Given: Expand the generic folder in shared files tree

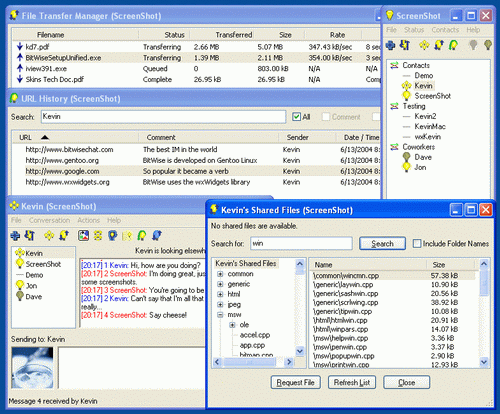Looking at the screenshot, I should click(220, 284).
